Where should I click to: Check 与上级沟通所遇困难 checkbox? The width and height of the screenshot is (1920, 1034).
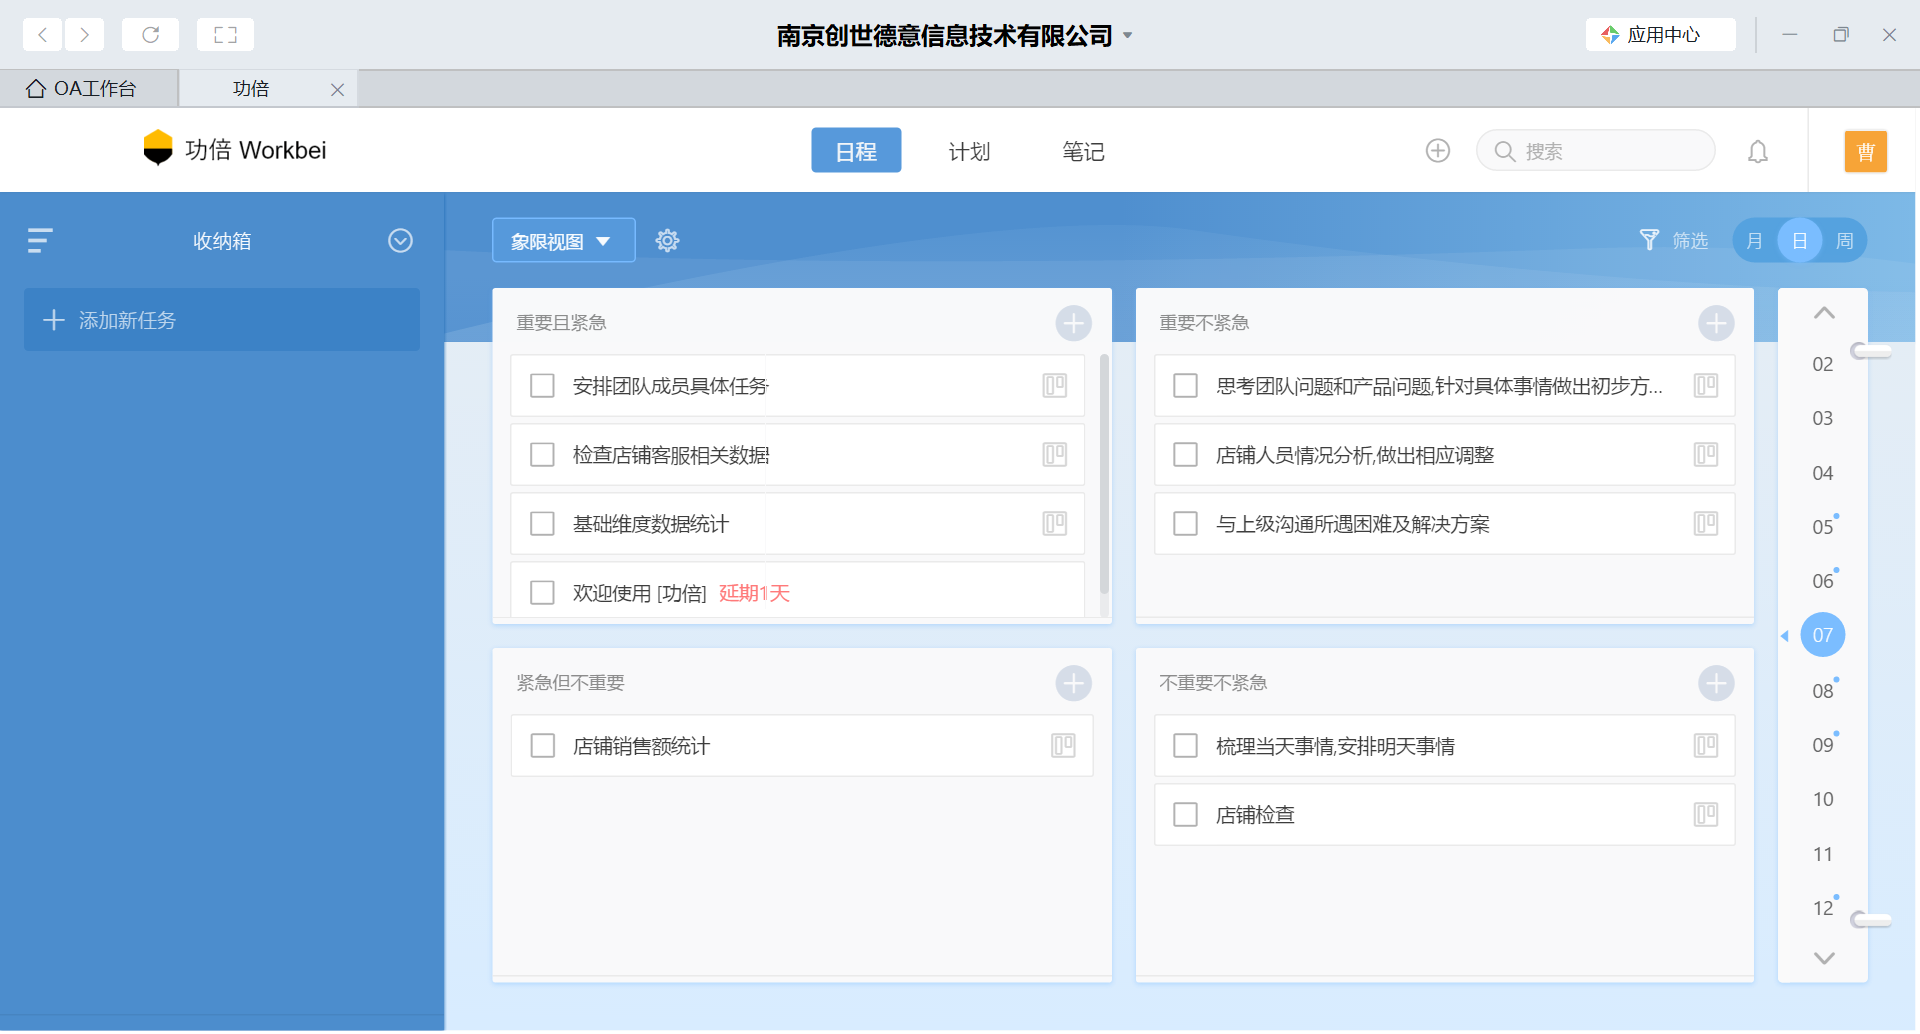click(x=1185, y=524)
